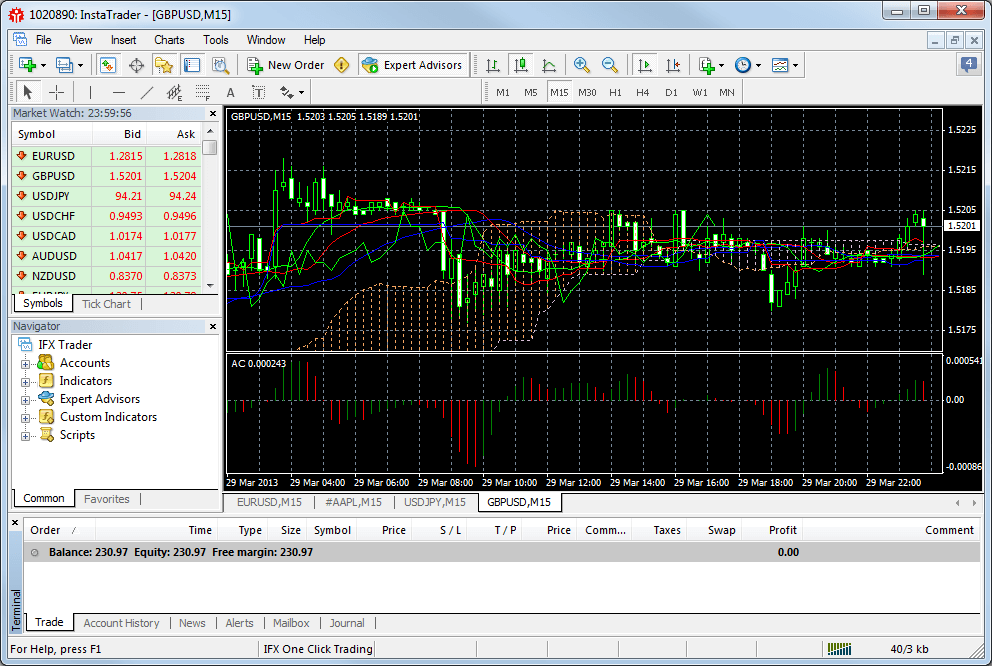
Task: Open the Periods clock dropdown arrow
Action: tap(758, 66)
